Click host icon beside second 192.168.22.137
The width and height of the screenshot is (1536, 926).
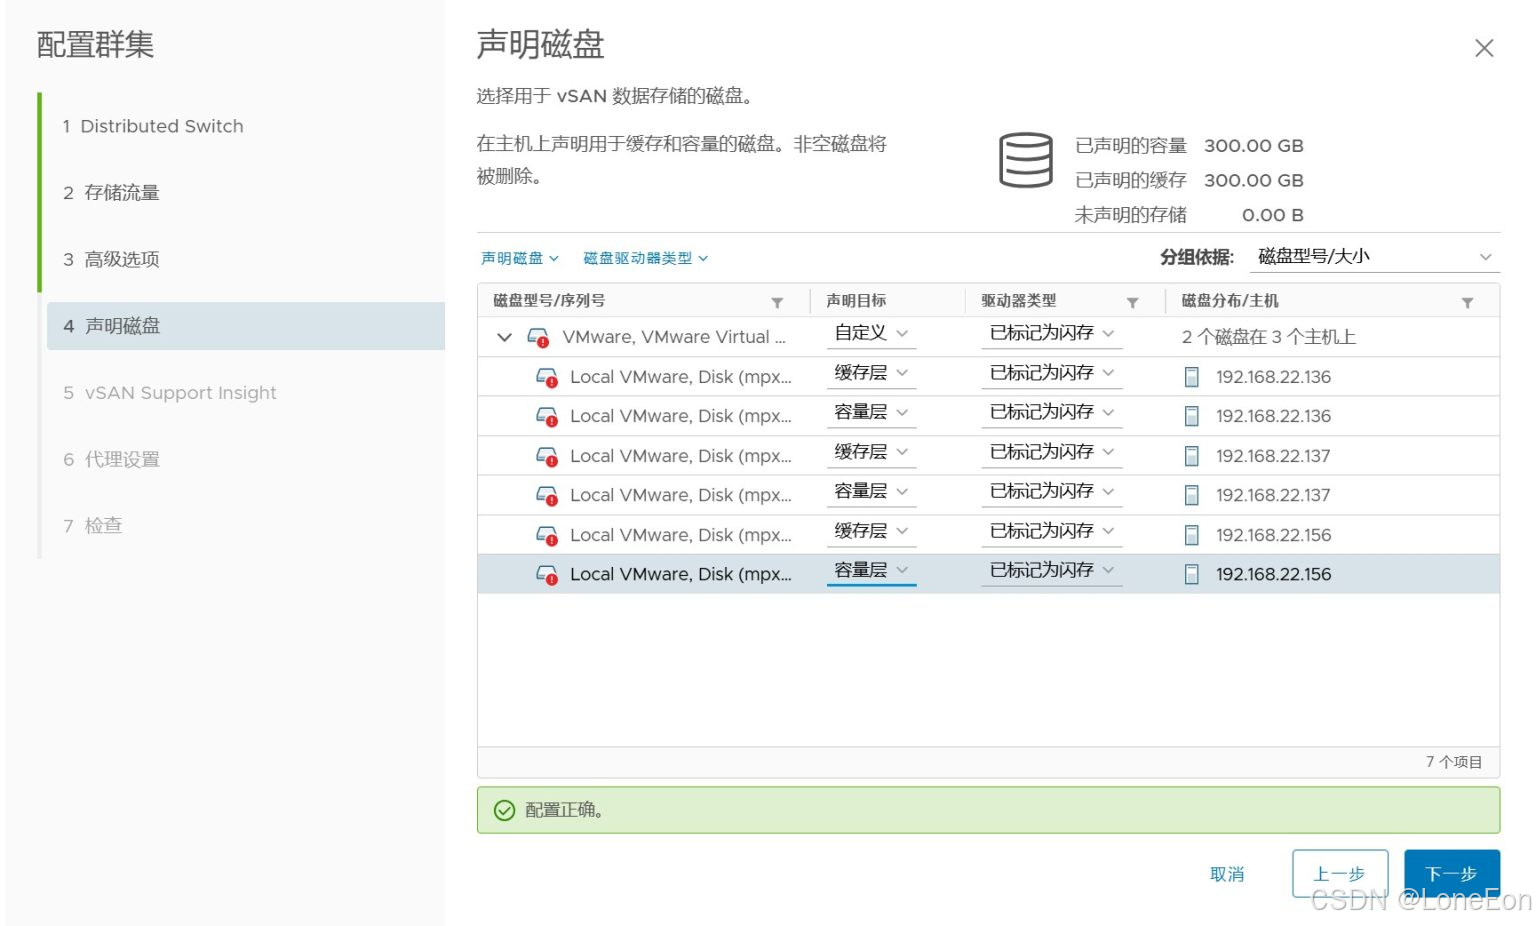[1191, 495]
